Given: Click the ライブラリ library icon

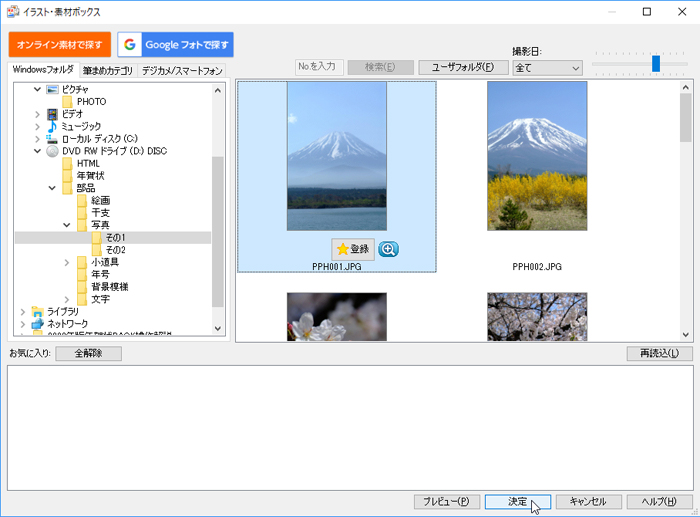Looking at the screenshot, I should pyautogui.click(x=38, y=312).
